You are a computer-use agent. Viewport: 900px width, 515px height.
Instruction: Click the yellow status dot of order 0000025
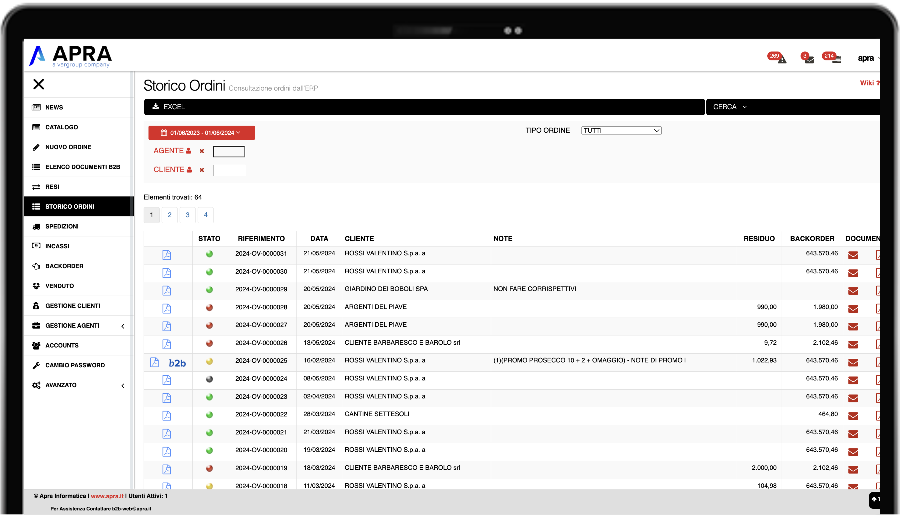pyautogui.click(x=210, y=361)
